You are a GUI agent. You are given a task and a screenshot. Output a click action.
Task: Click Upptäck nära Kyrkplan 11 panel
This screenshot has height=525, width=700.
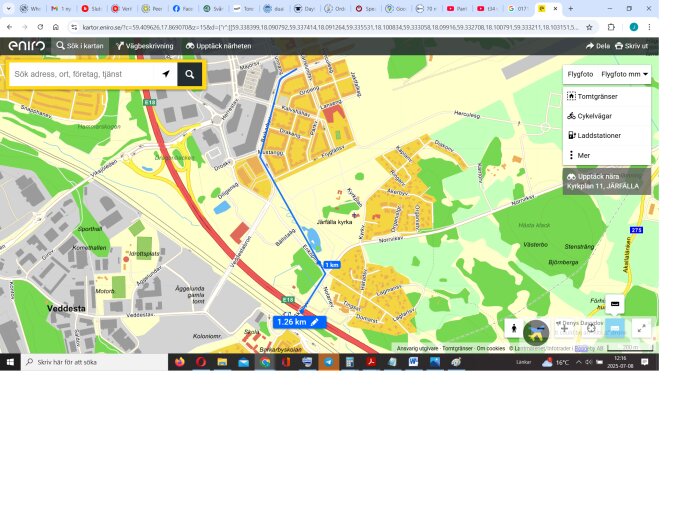point(606,181)
